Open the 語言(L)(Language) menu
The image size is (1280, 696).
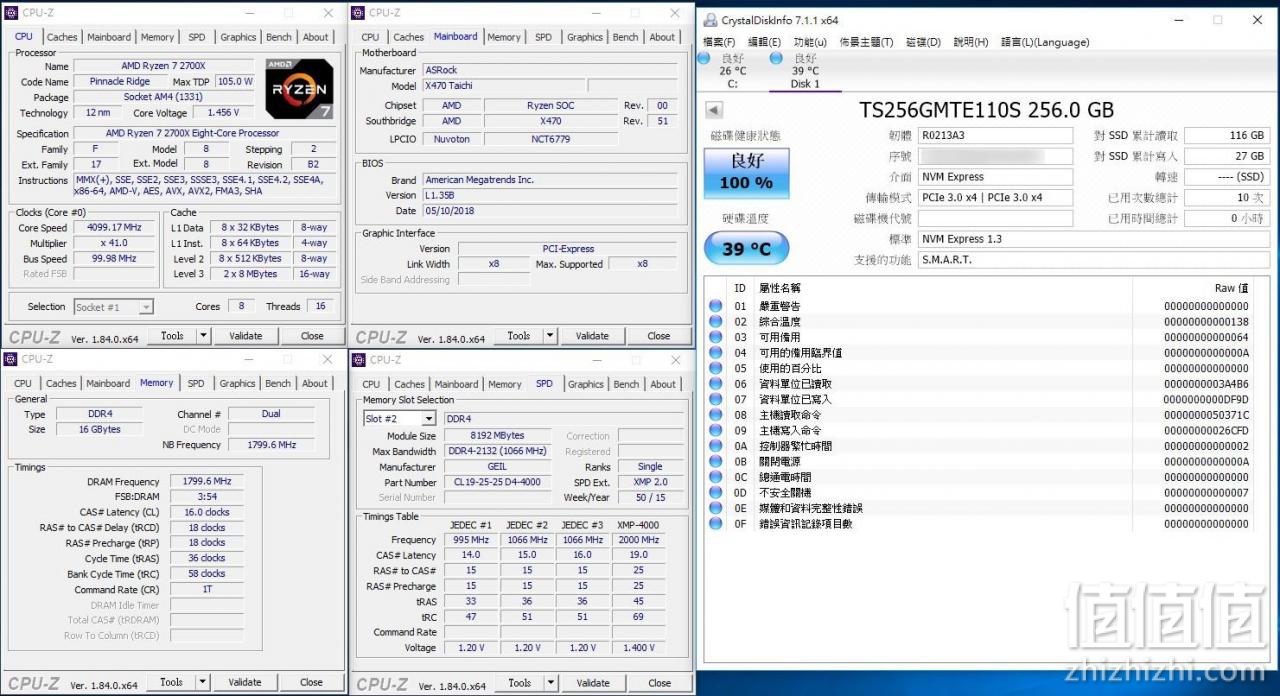(1045, 42)
